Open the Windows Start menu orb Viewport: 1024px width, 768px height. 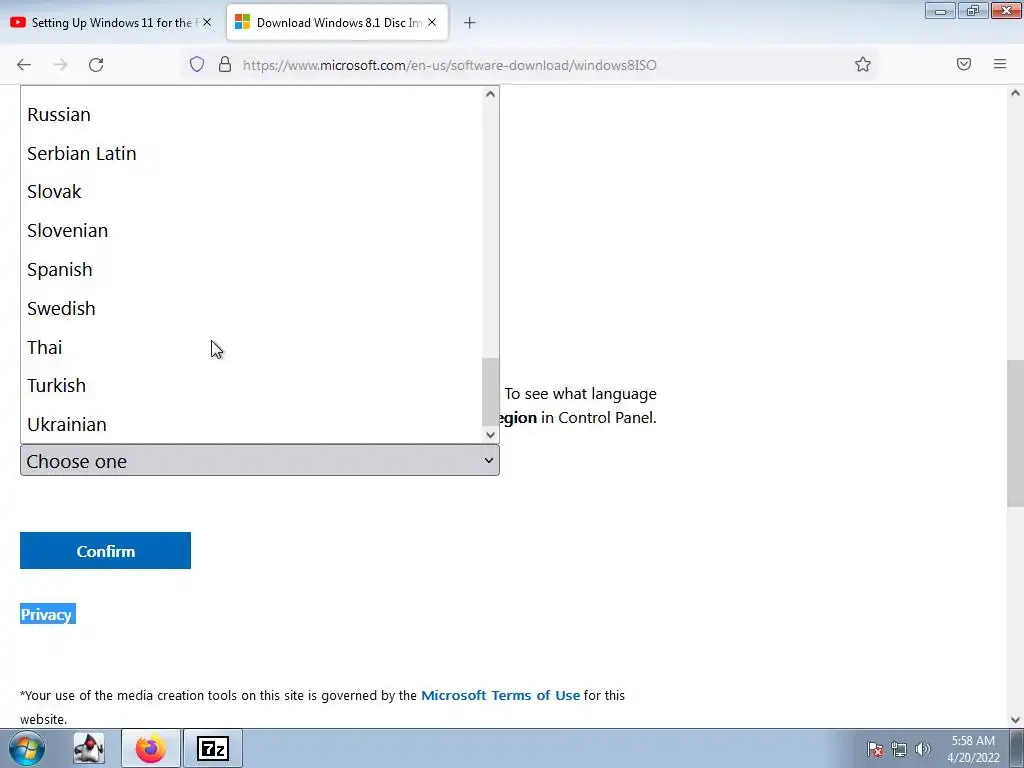point(27,748)
